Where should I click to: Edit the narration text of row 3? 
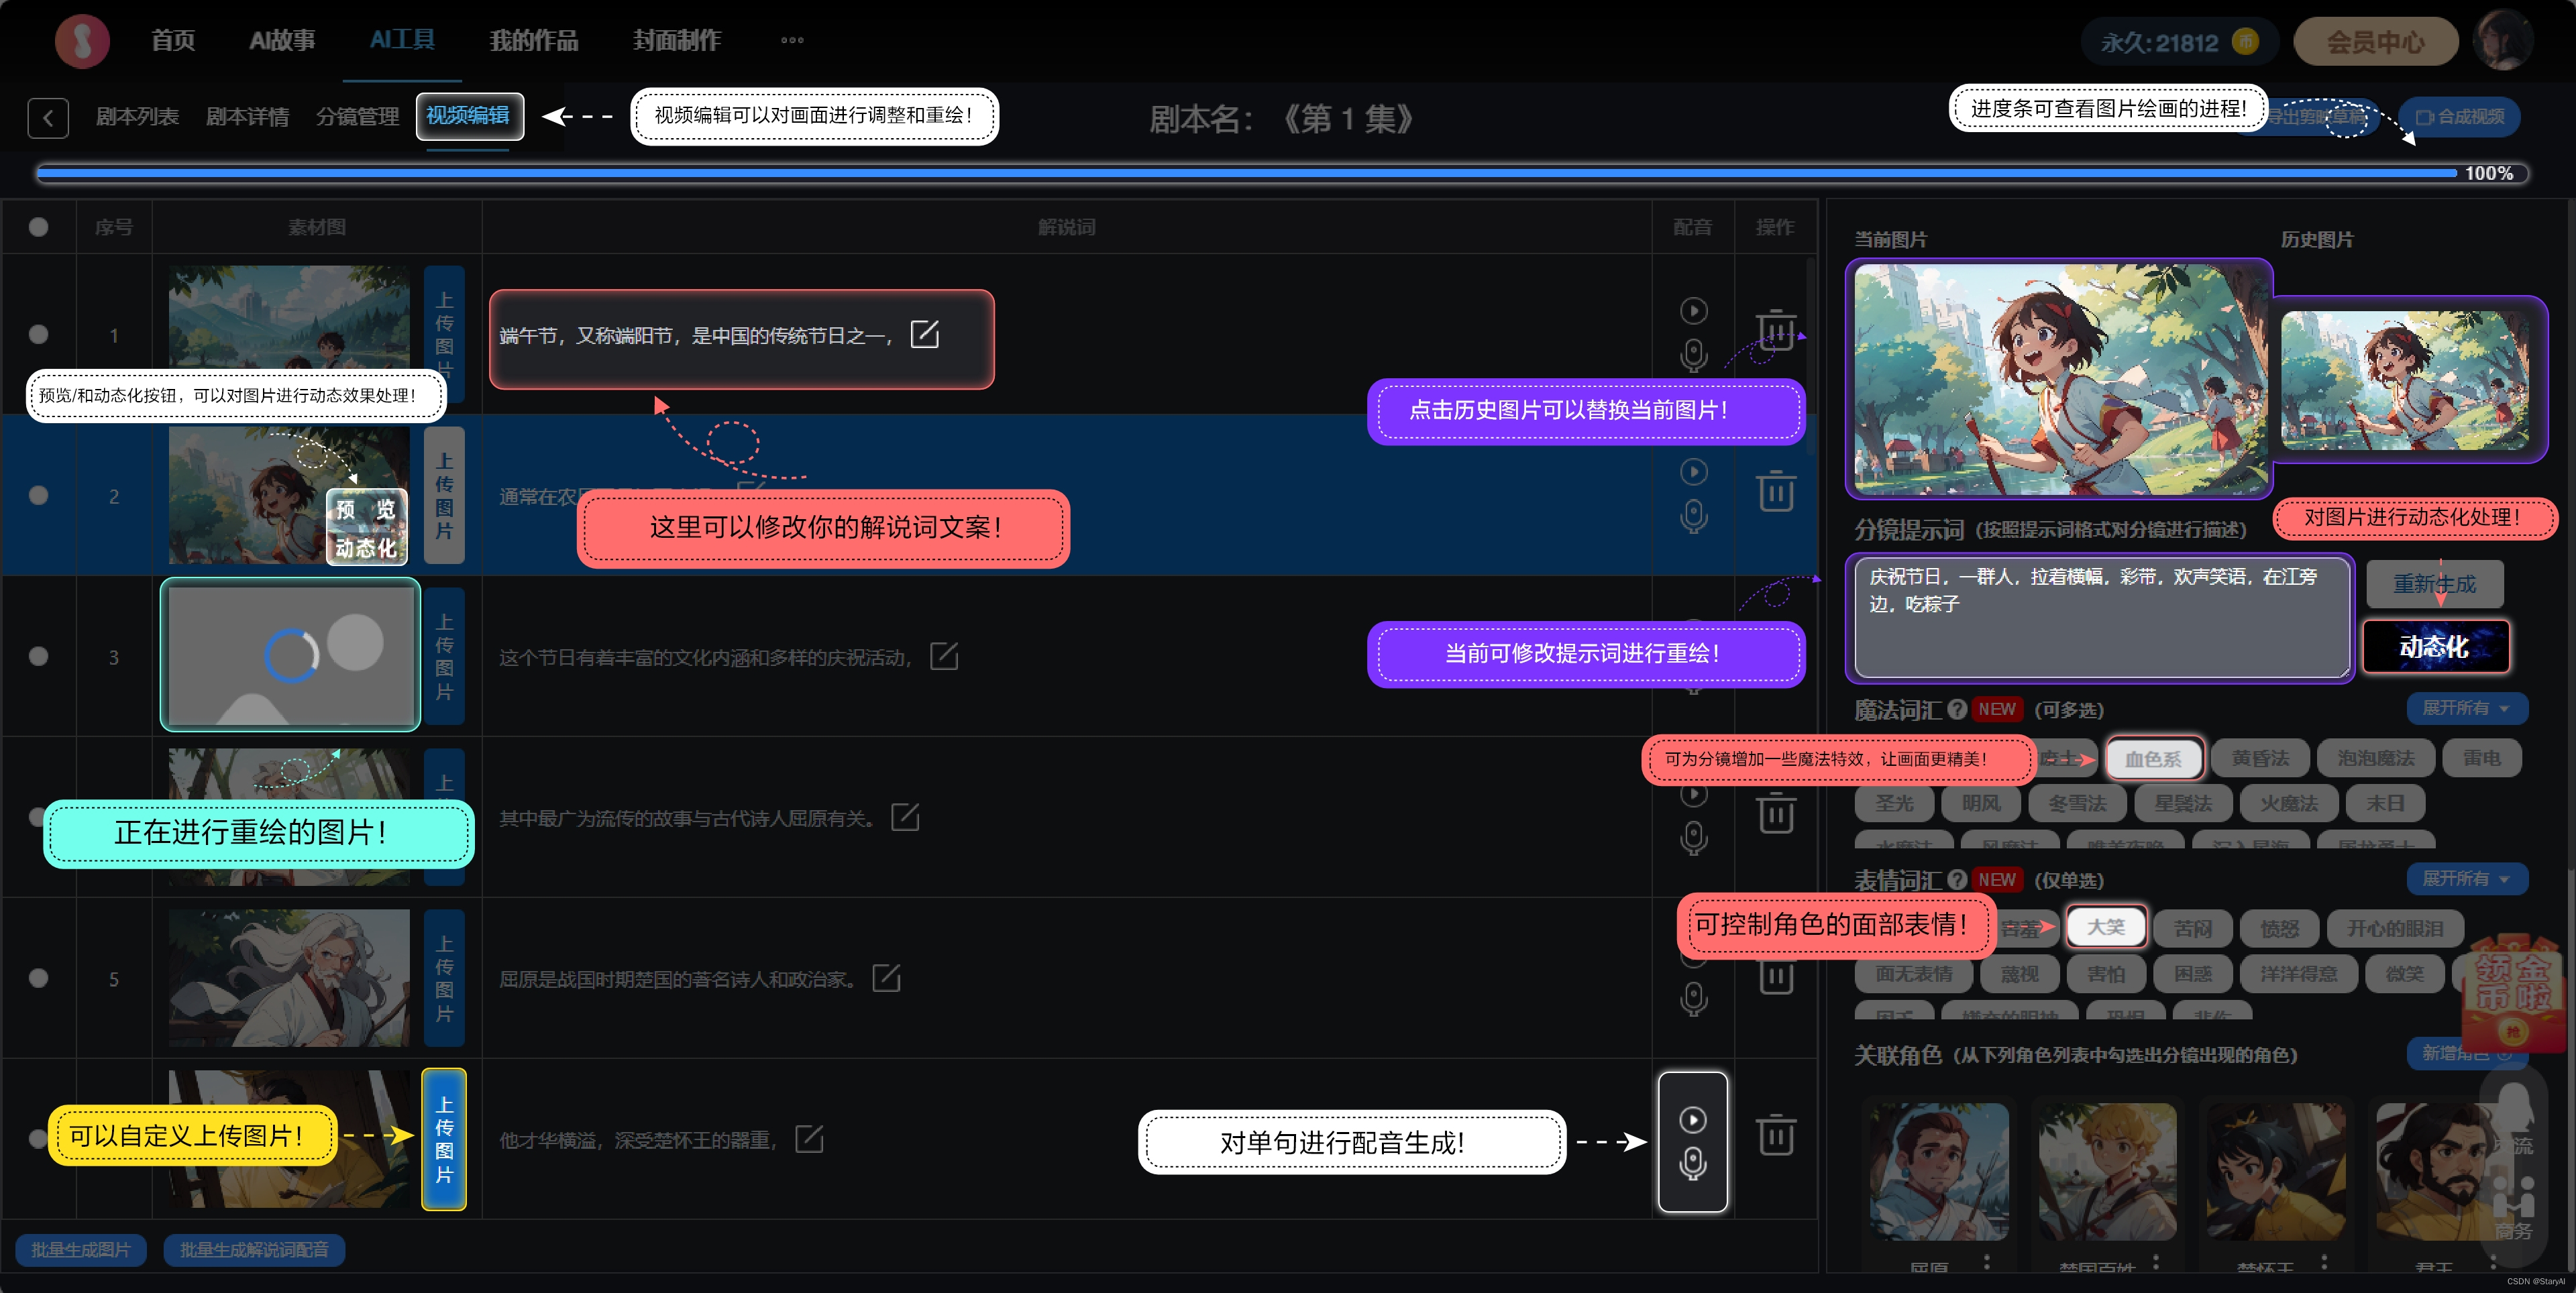point(943,657)
